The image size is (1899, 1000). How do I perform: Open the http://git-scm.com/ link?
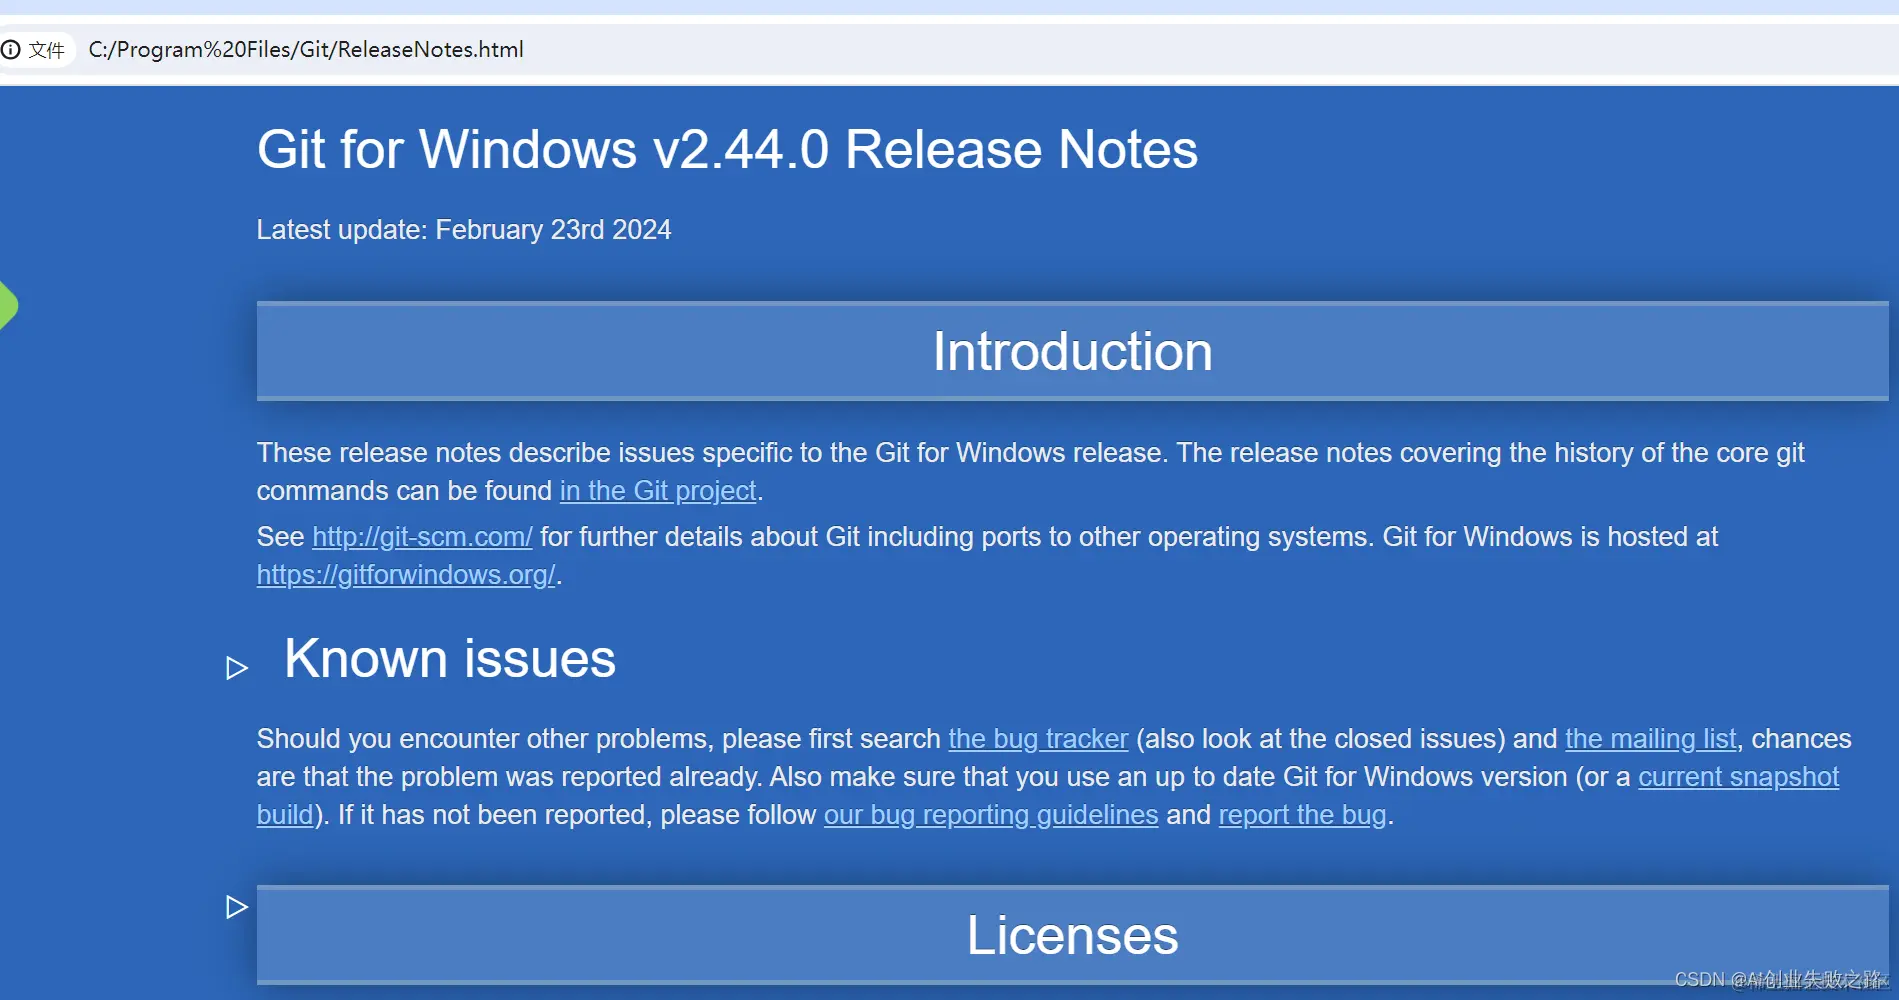[x=422, y=537]
